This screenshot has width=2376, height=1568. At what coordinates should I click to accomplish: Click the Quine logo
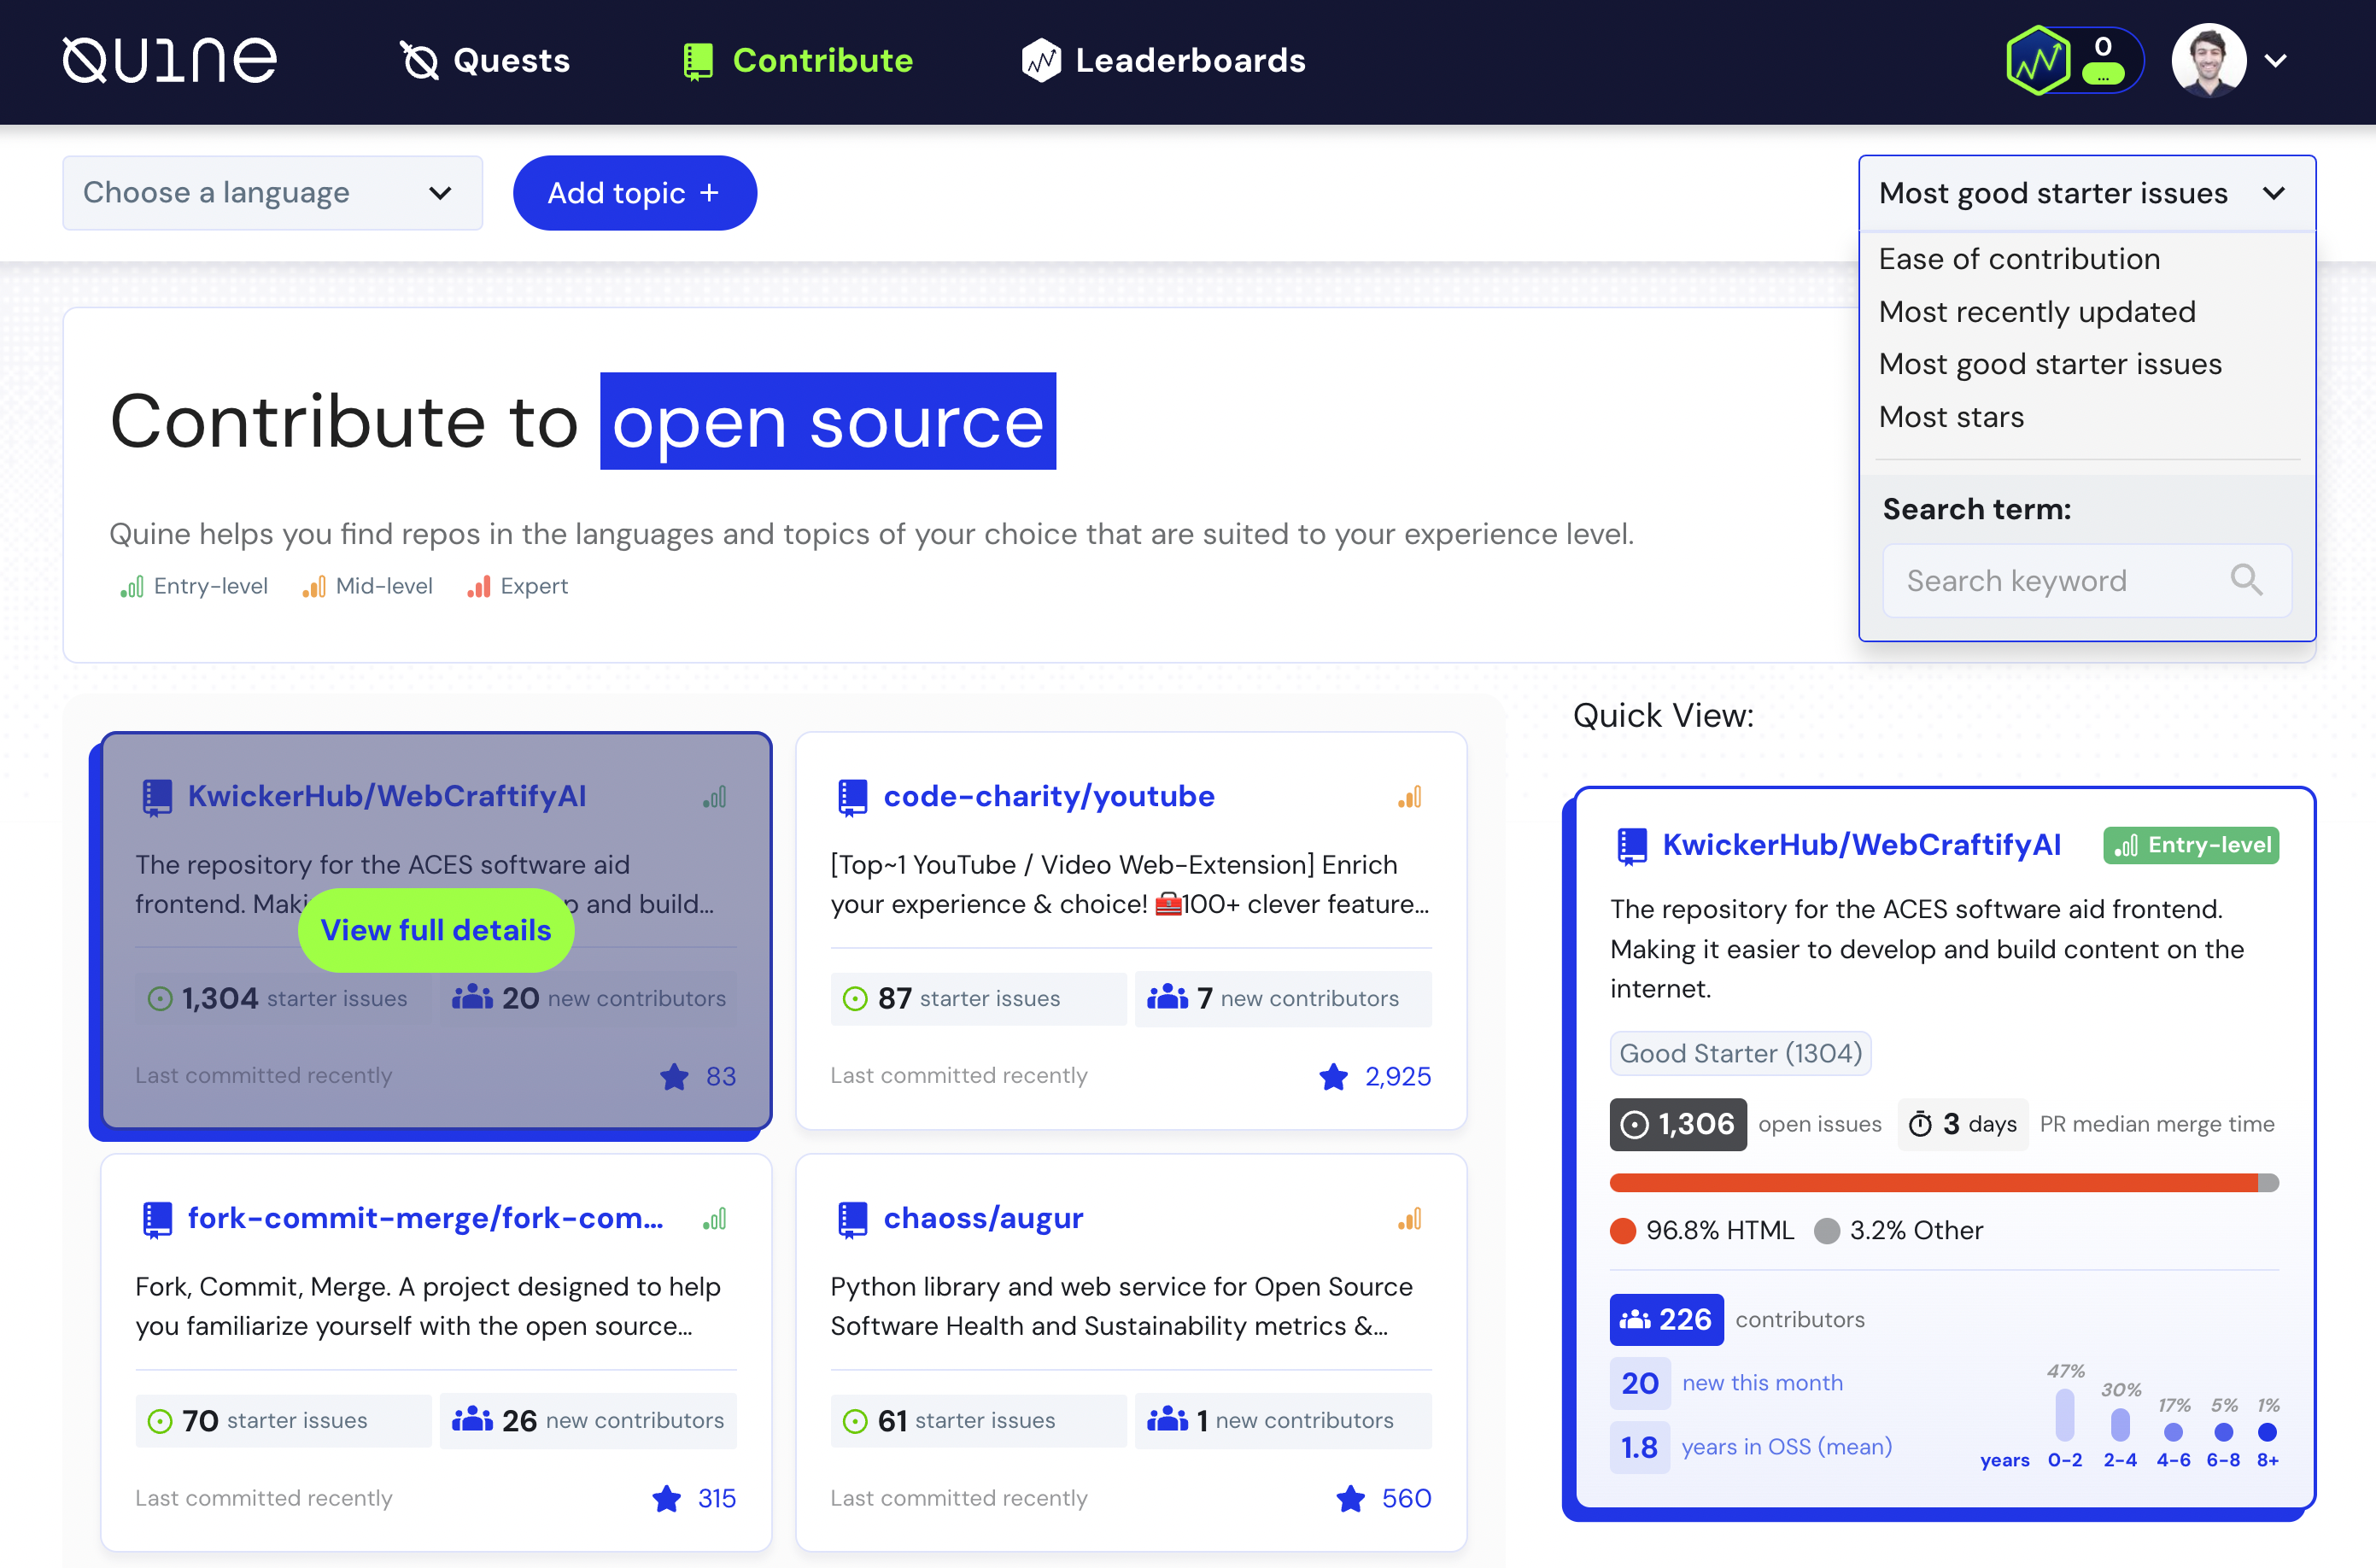pyautogui.click(x=170, y=61)
